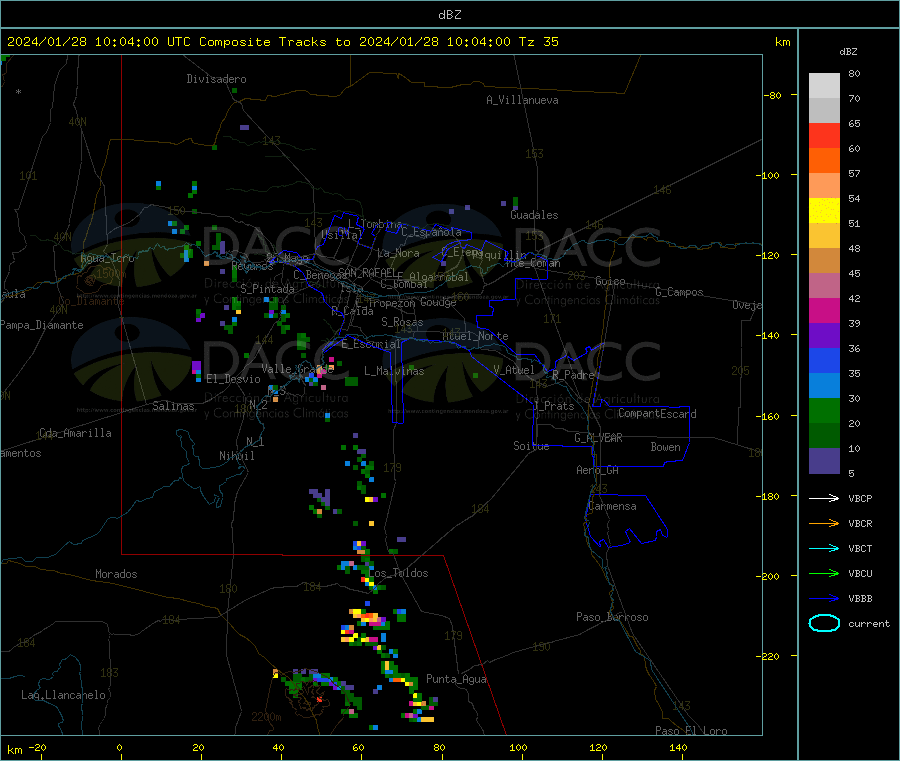Click the Nihuil place label
Screen dimensions: 900x761
click(236, 456)
